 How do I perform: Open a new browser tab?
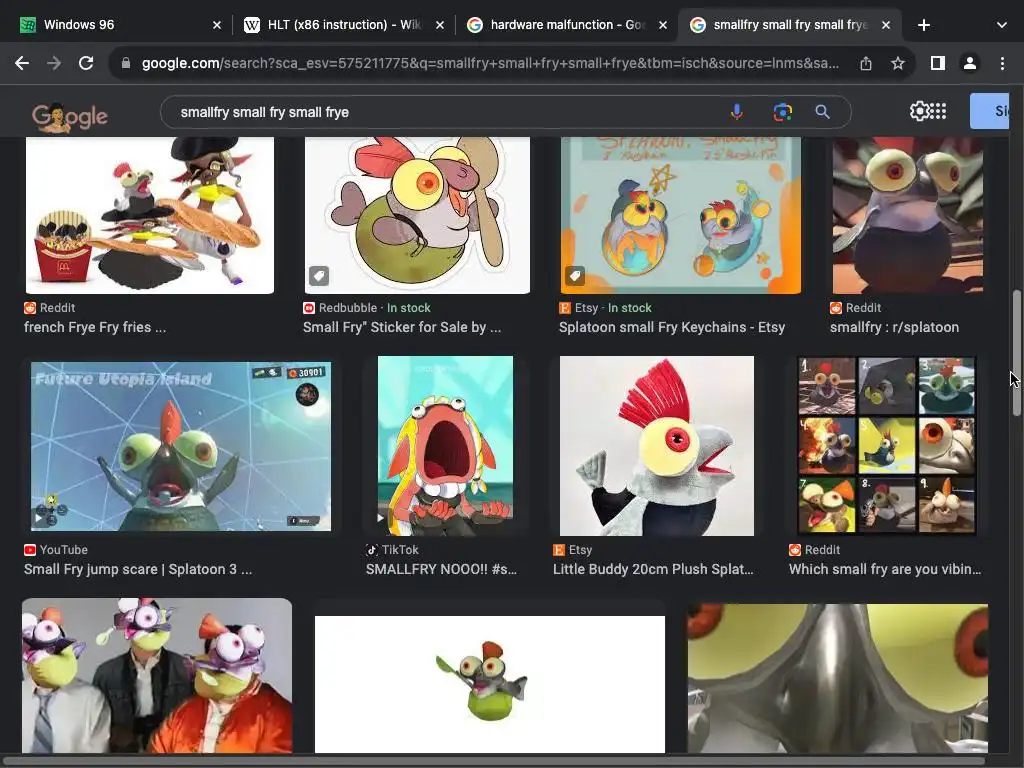pos(923,25)
